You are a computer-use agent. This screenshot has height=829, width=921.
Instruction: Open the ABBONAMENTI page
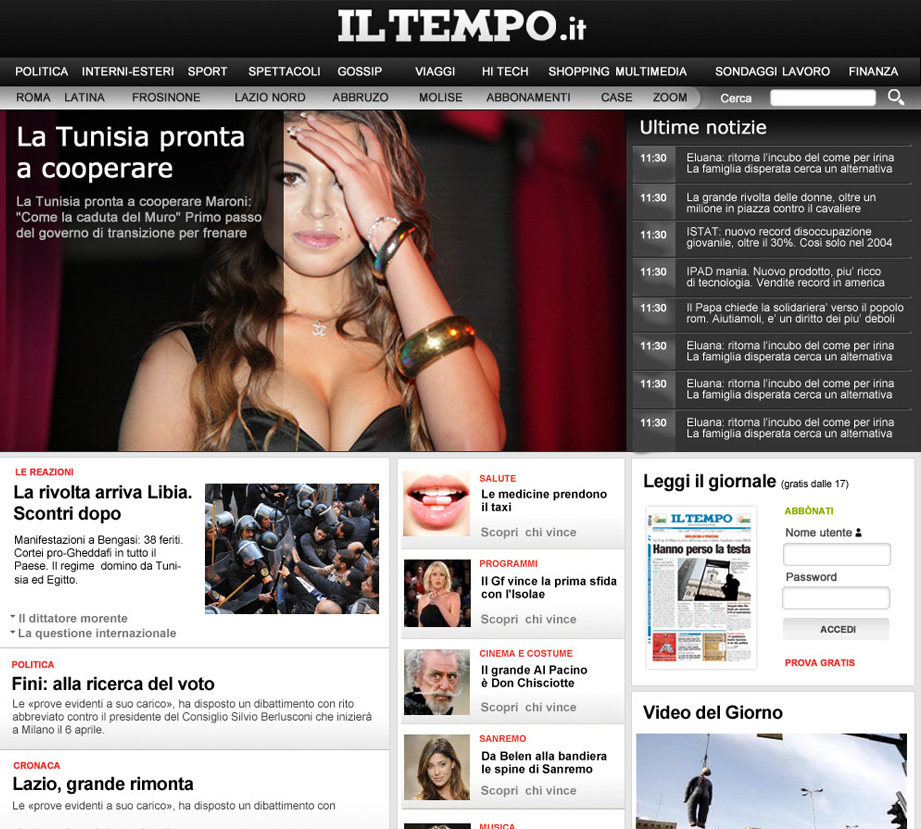(x=528, y=98)
